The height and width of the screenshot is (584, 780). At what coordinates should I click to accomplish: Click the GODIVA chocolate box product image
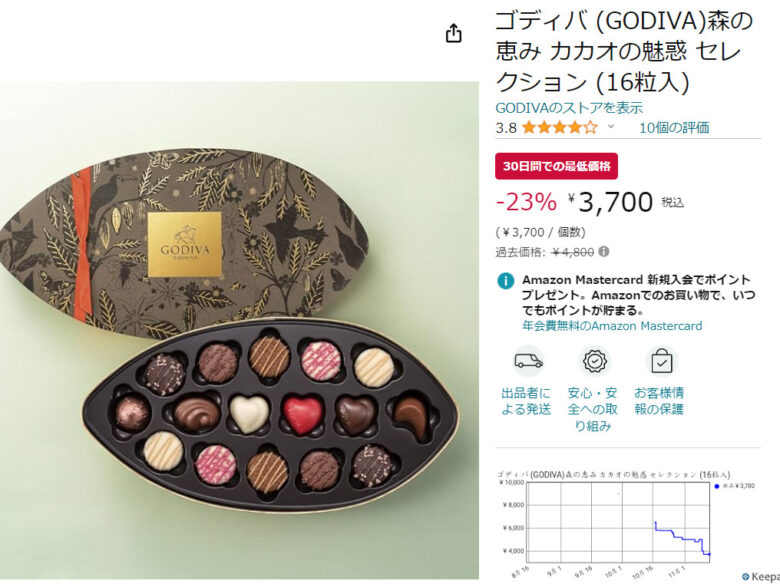(x=239, y=330)
